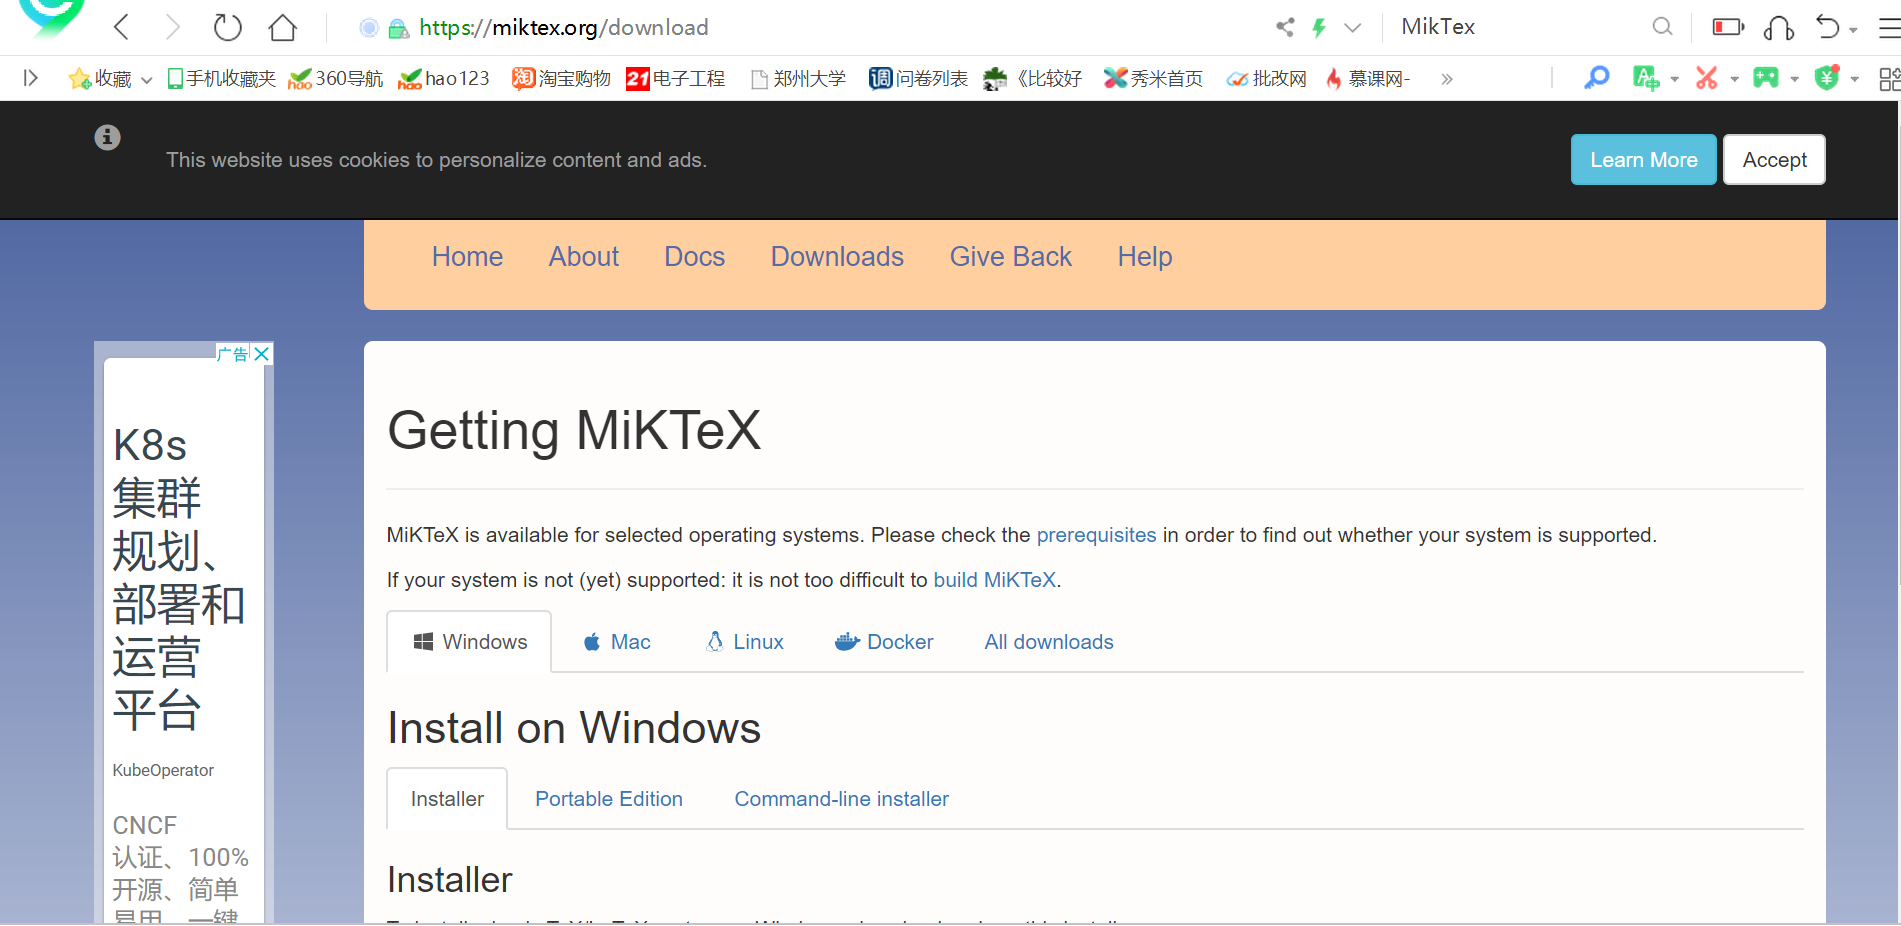Click the headphones icon in toolbar

pos(1779,28)
